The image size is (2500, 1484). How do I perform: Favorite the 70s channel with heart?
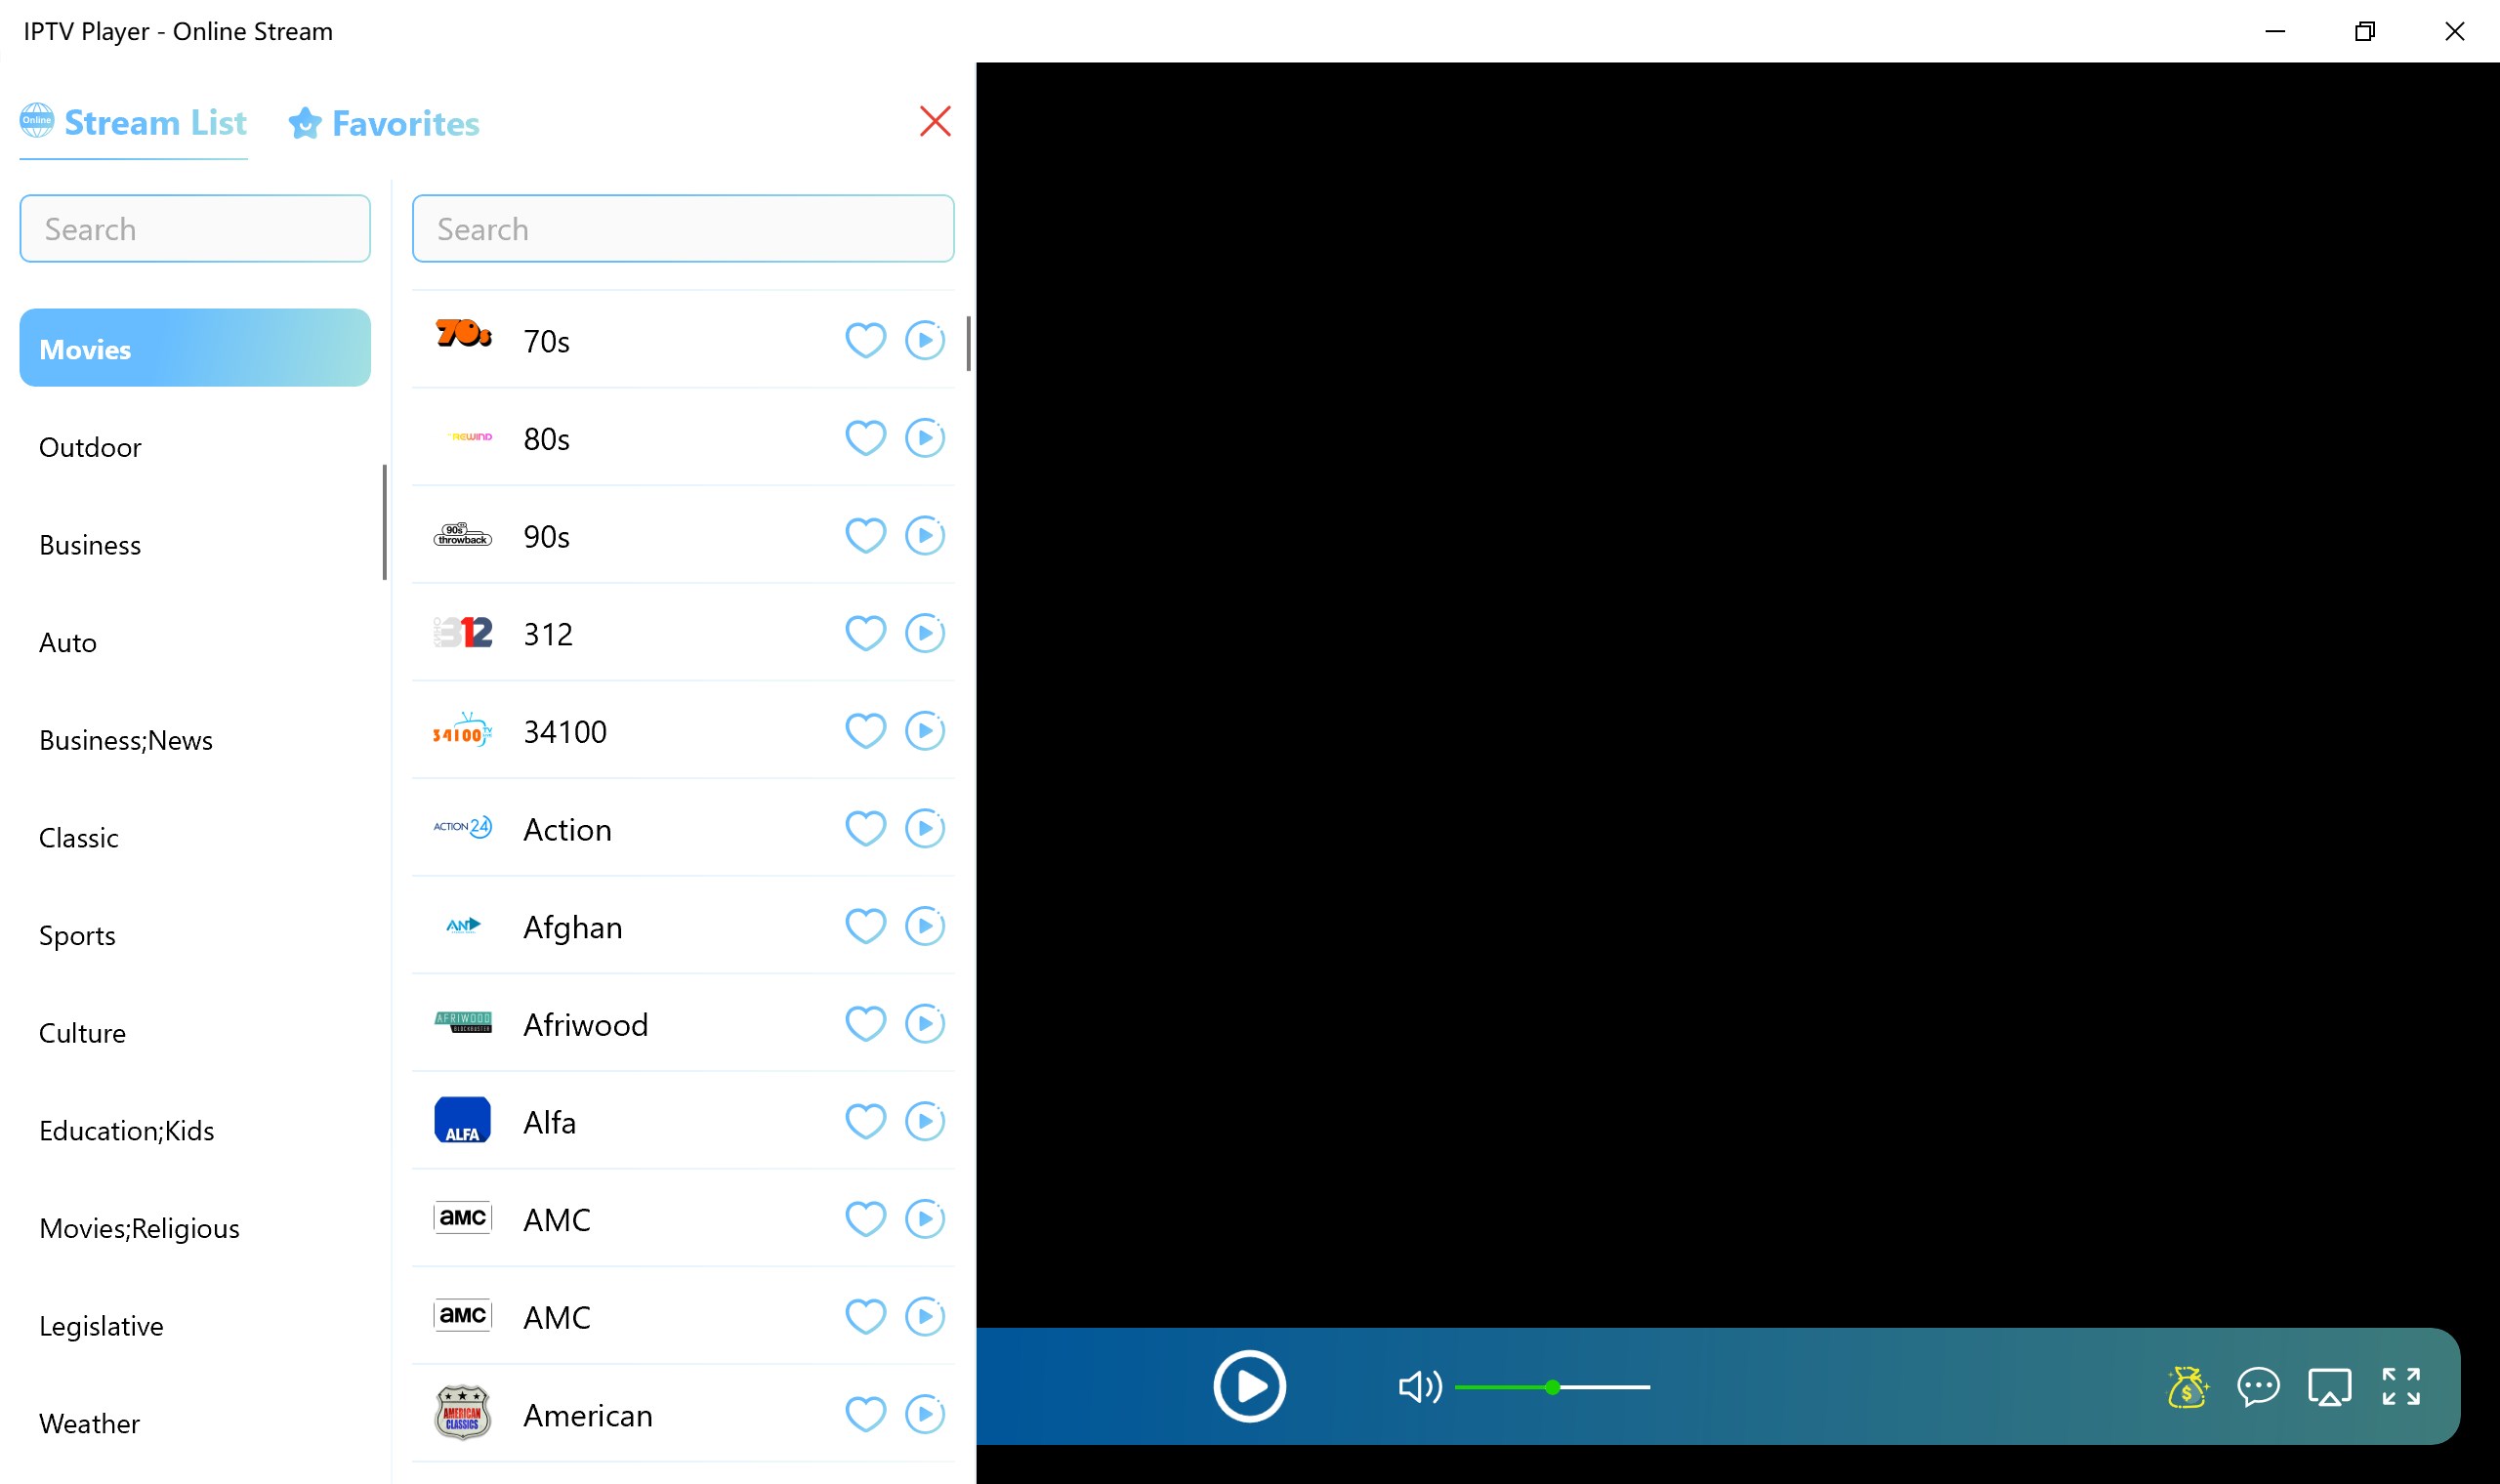coord(865,341)
